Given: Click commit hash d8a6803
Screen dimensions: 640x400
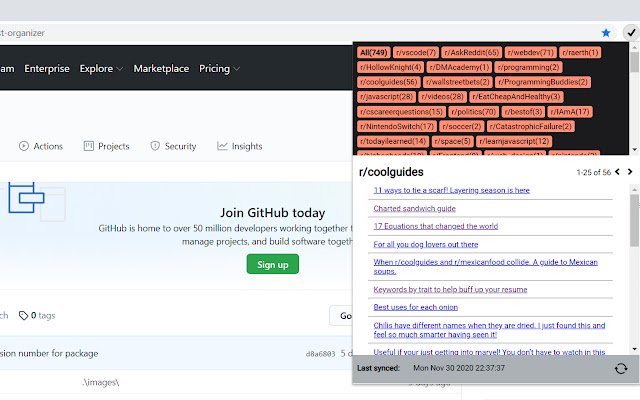Looking at the screenshot, I should (320, 353).
